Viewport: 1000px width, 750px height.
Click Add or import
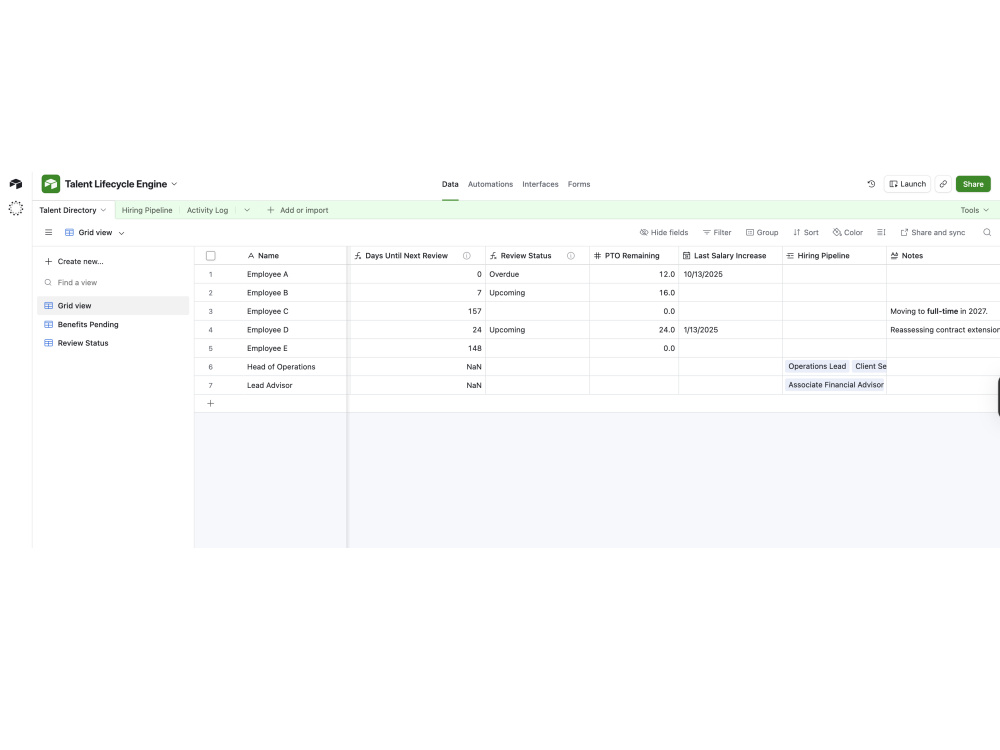[x=297, y=210]
